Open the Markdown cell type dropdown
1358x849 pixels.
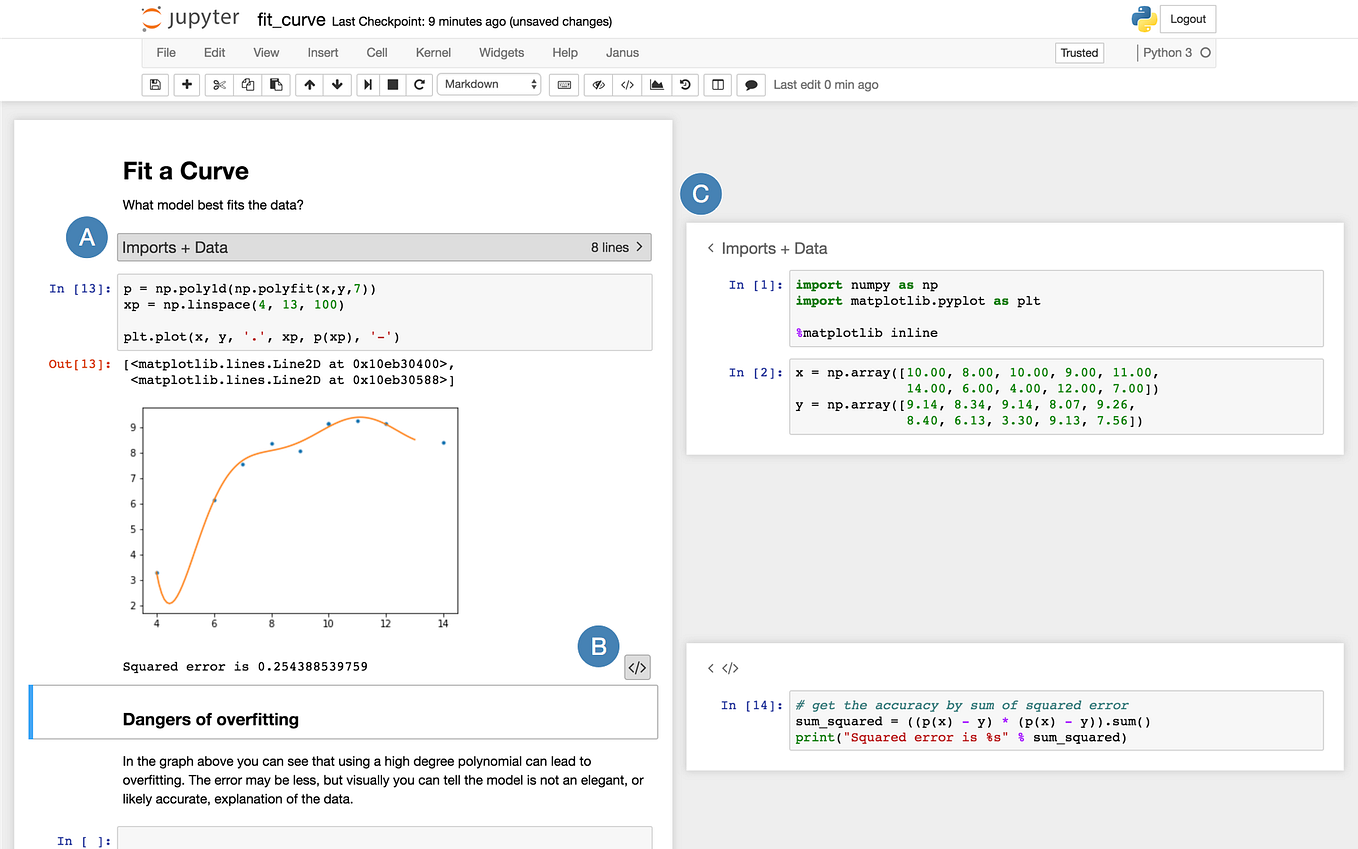click(489, 85)
